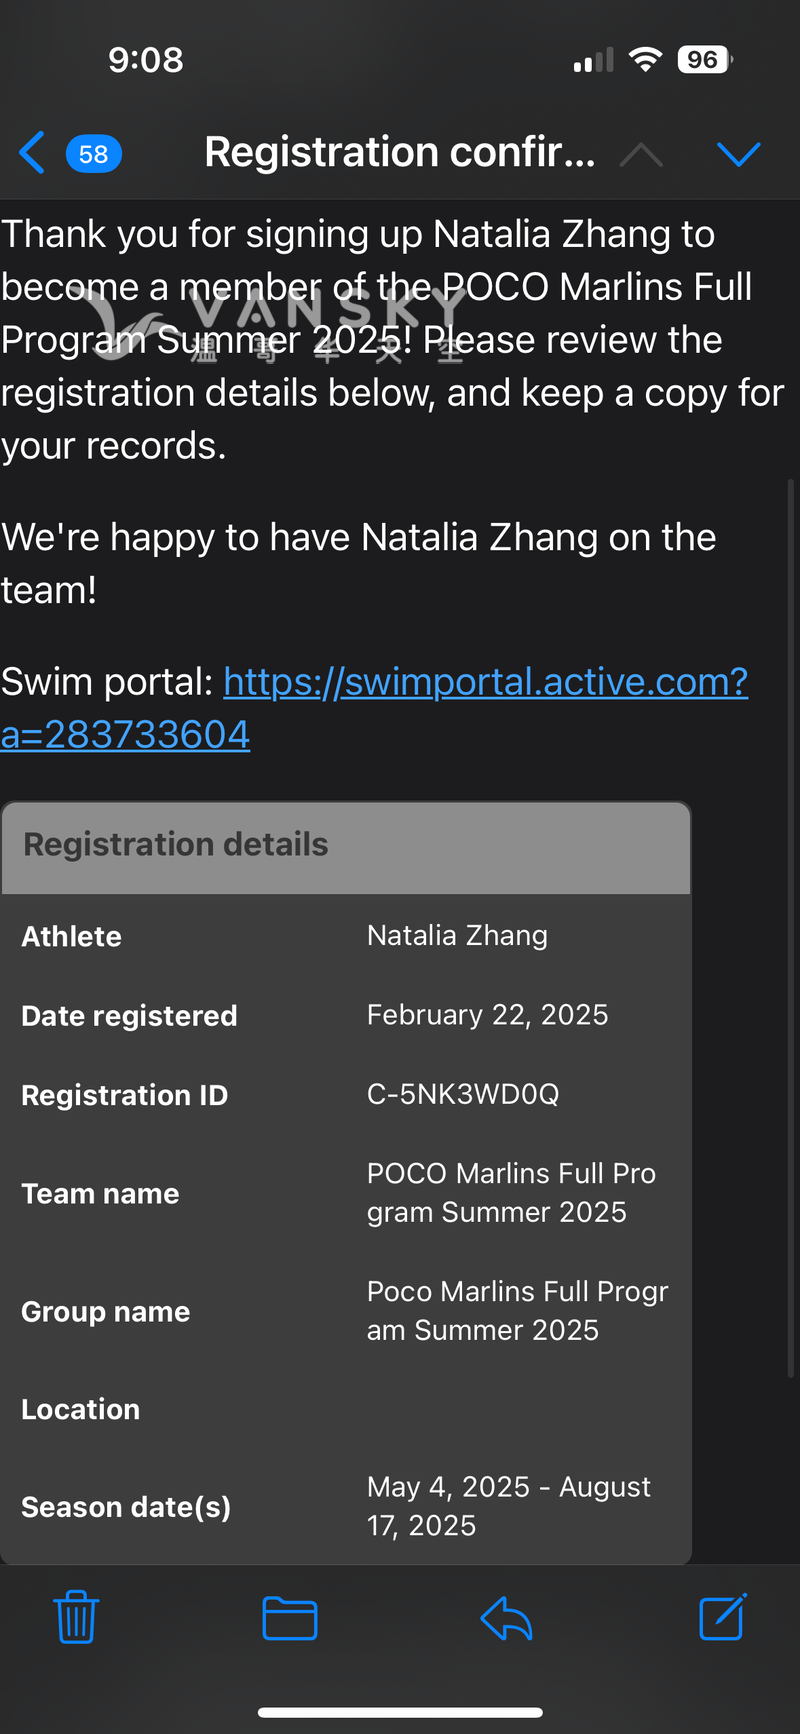Tap the Registration ID value C-5NK3WD0Q
This screenshot has height=1734, width=800.
coord(463,1094)
